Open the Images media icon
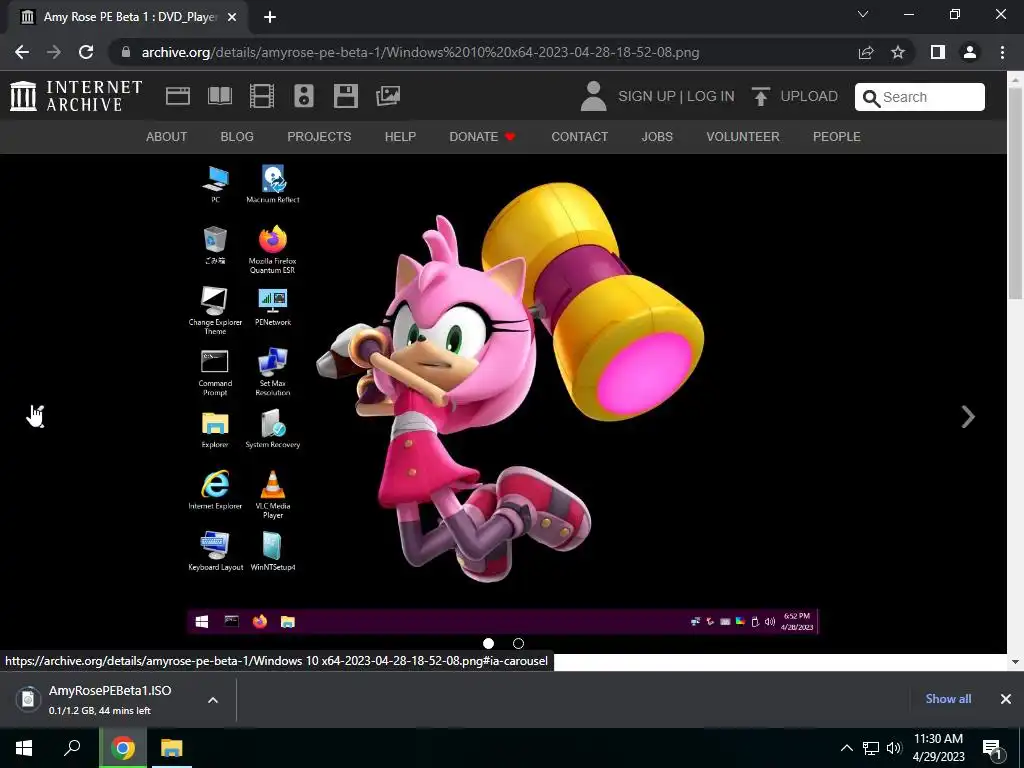 388,96
